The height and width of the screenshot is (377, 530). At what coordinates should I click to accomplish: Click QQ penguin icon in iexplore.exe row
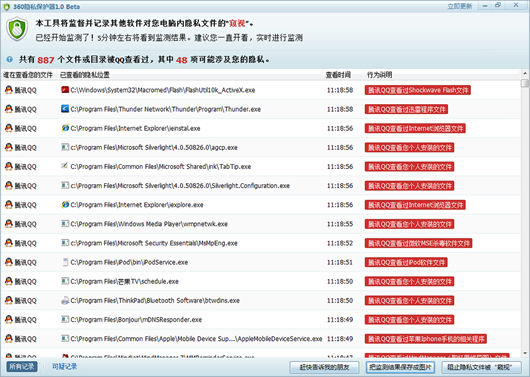pos(9,205)
